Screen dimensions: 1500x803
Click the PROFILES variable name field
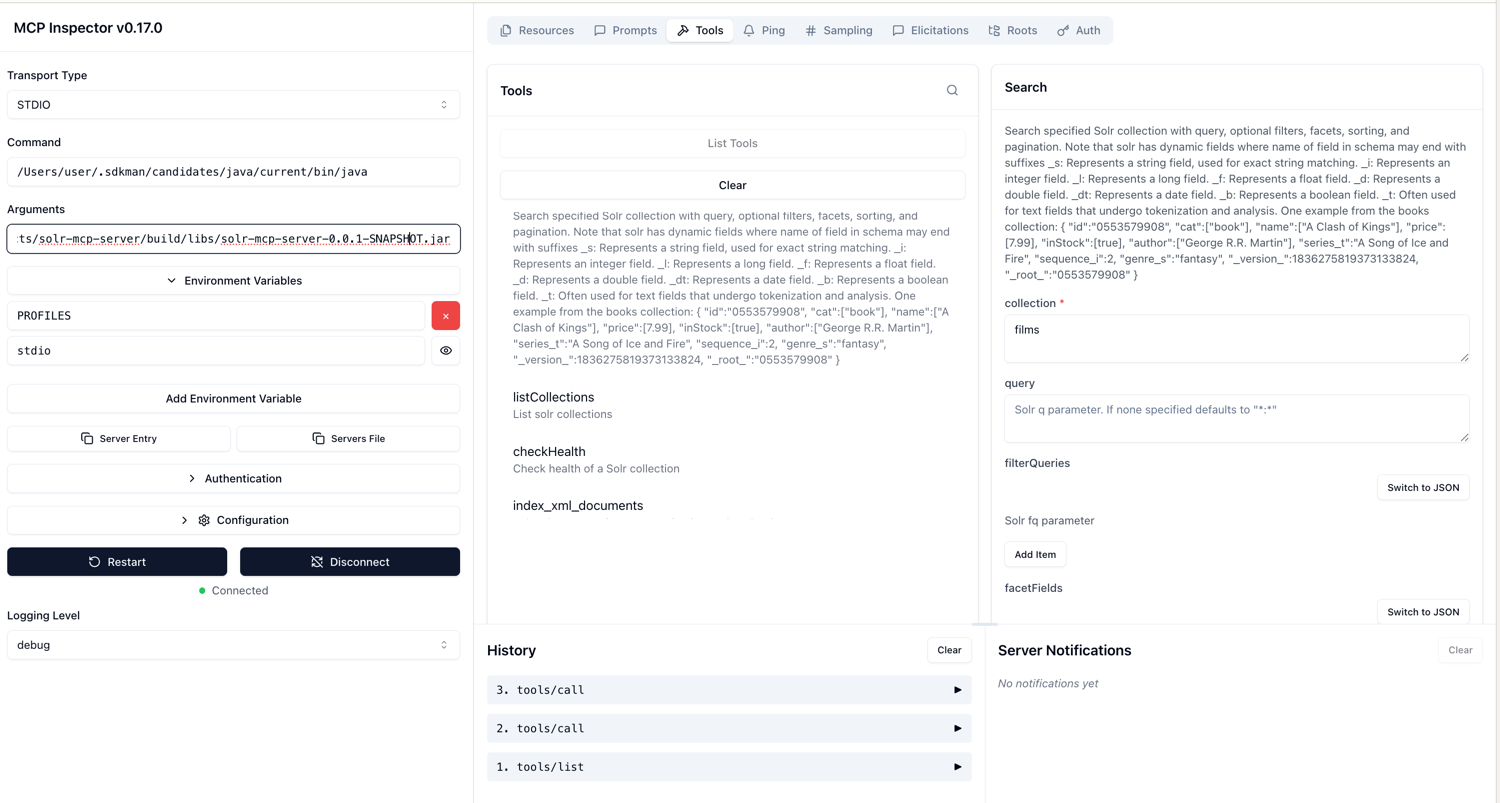click(x=216, y=316)
